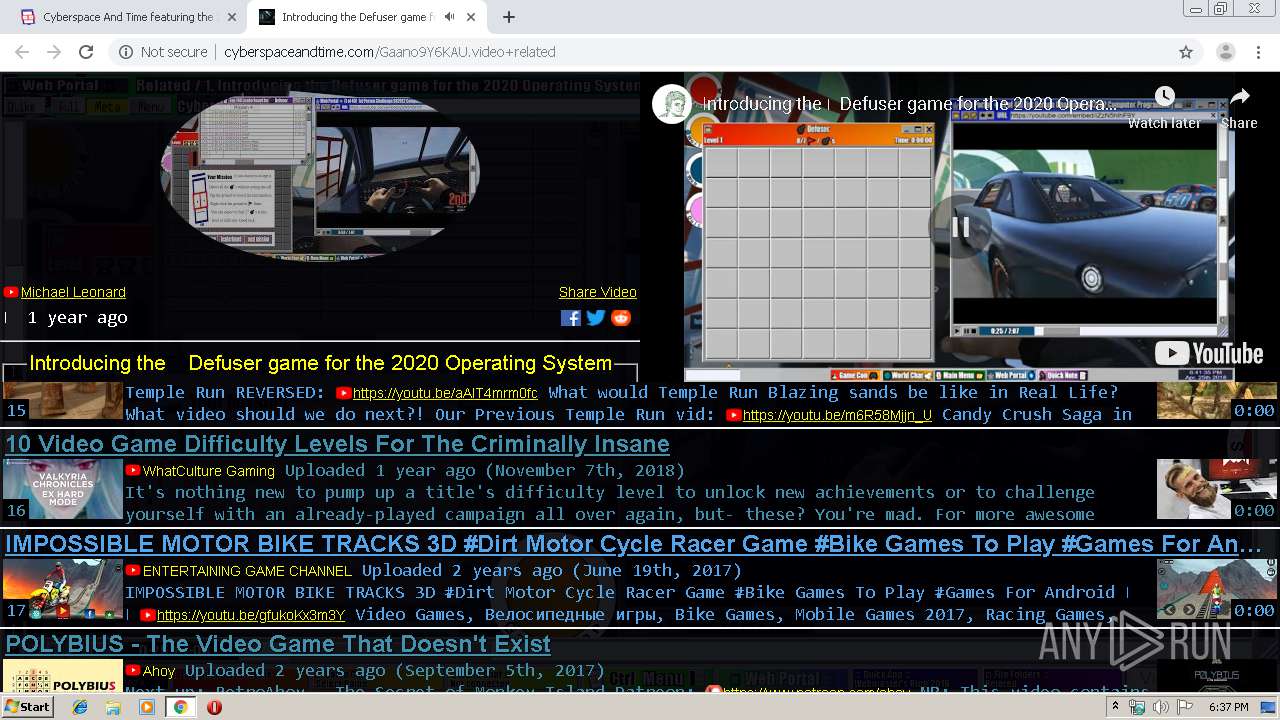Image resolution: width=1280 pixels, height=720 pixels.
Task: View Not secure site info
Action: [164, 52]
